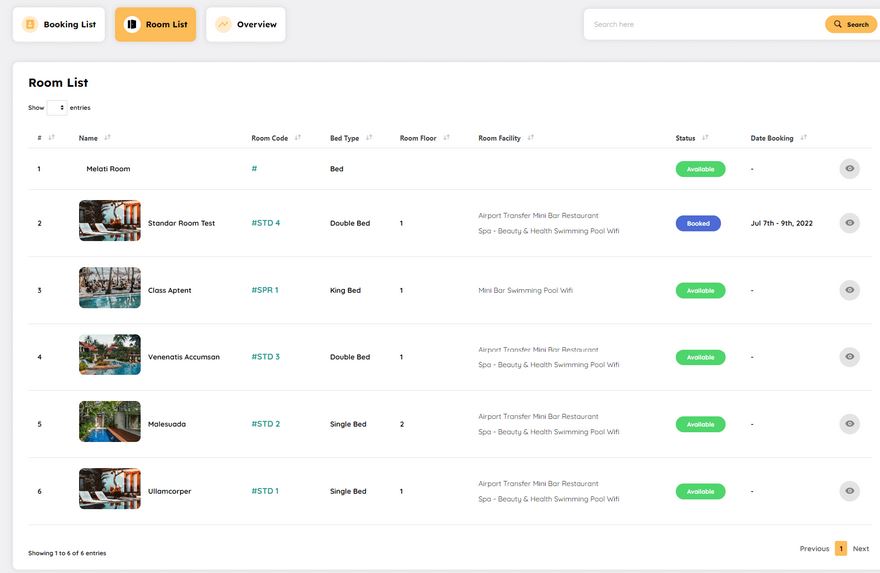Screen dimensions: 880x573
Task: Click the blue Booked status badge
Action: tap(698, 223)
